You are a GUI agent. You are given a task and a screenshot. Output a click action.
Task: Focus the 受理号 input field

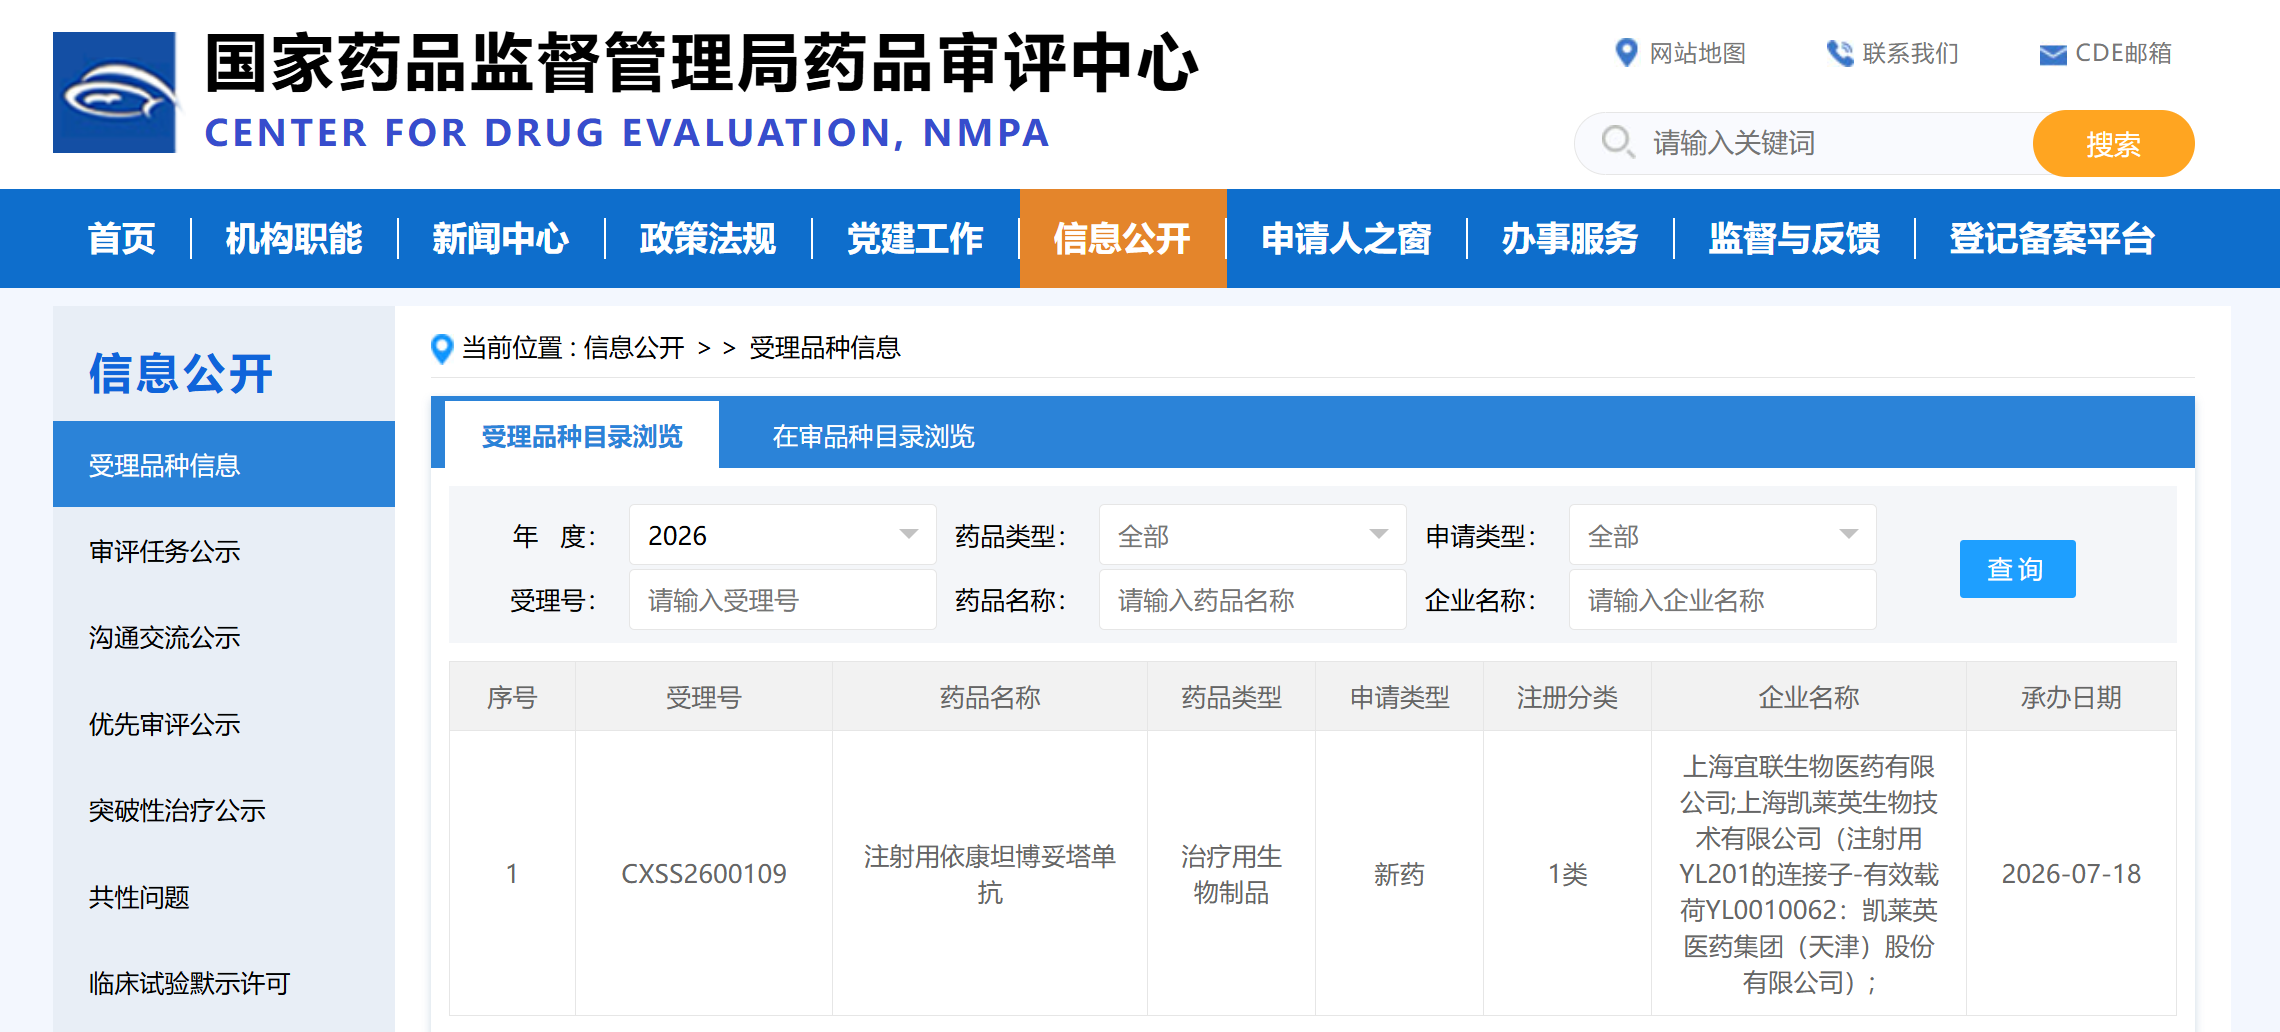(782, 600)
